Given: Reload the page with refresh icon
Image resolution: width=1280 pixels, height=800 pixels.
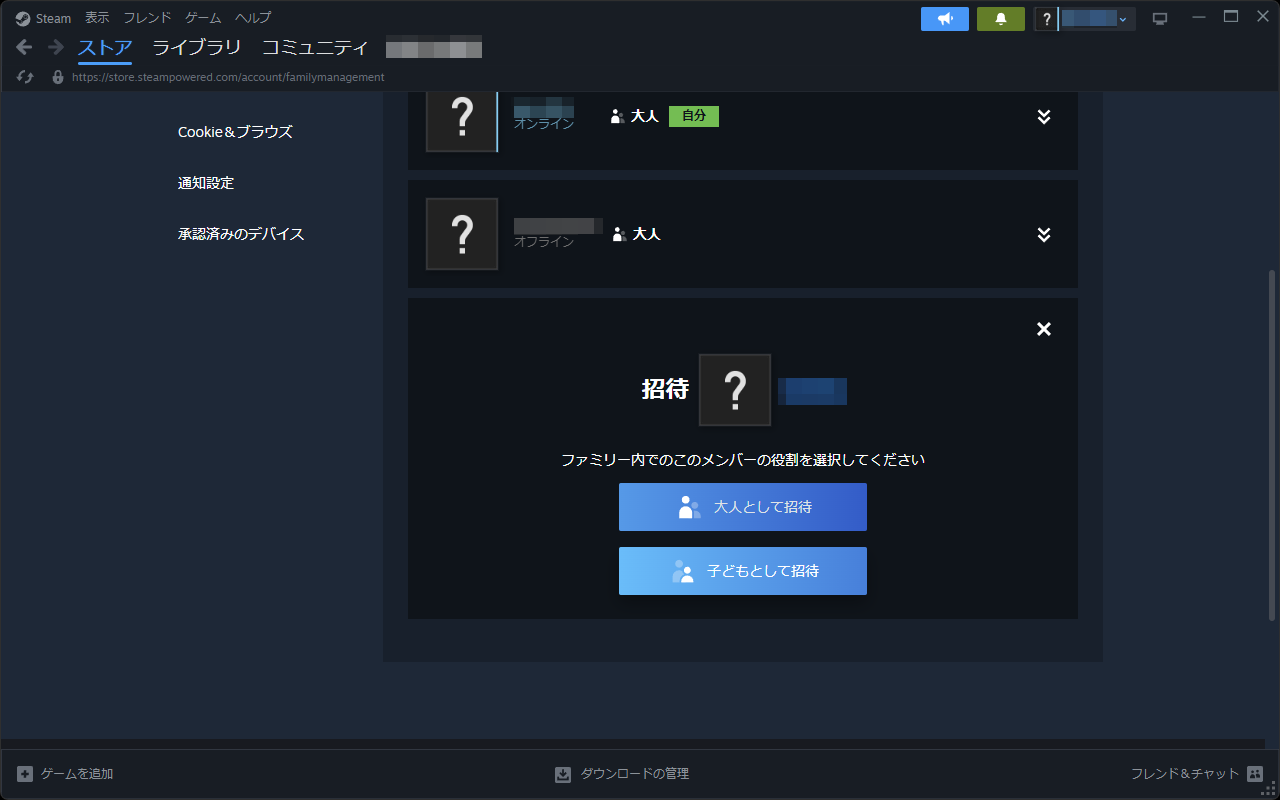Looking at the screenshot, I should [26, 77].
